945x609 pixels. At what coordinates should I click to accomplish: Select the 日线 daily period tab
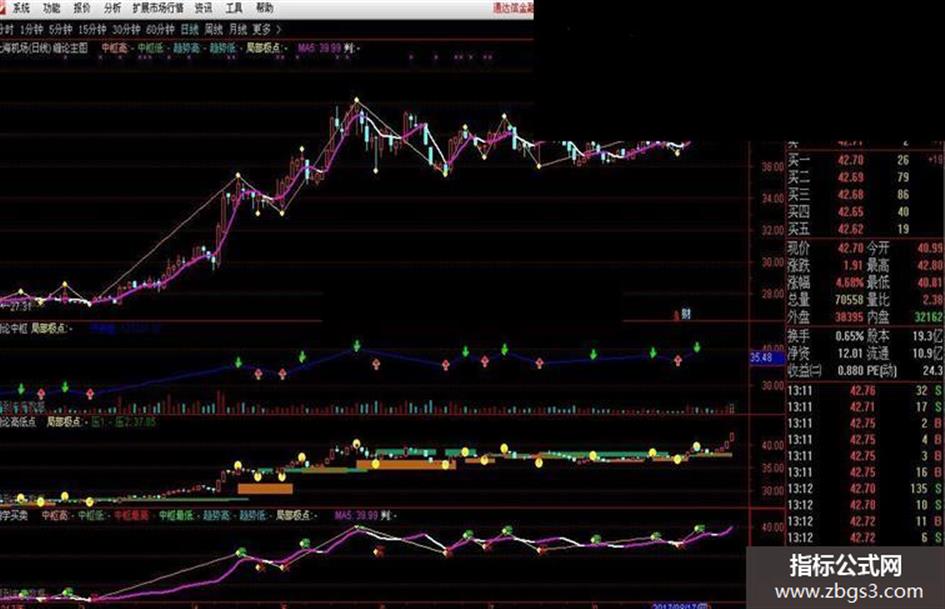point(190,29)
